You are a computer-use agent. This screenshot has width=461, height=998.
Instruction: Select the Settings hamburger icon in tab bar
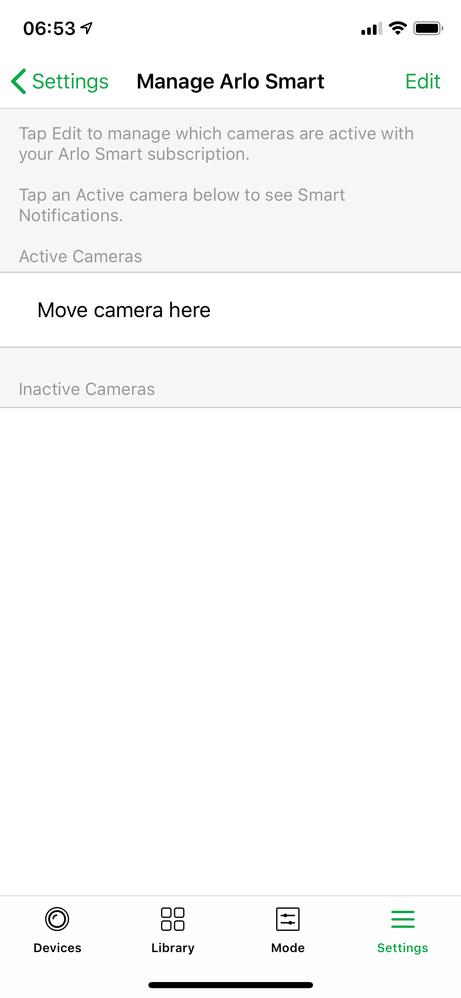click(402, 919)
